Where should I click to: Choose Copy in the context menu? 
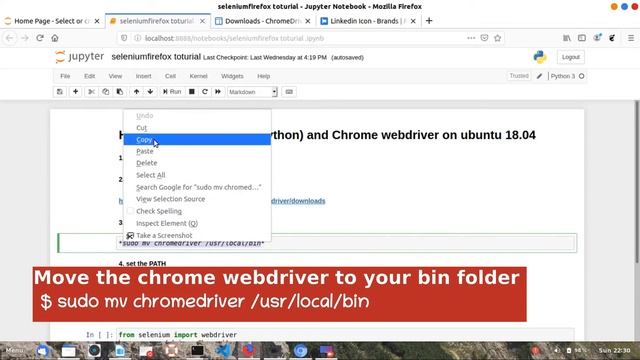[x=197, y=140]
